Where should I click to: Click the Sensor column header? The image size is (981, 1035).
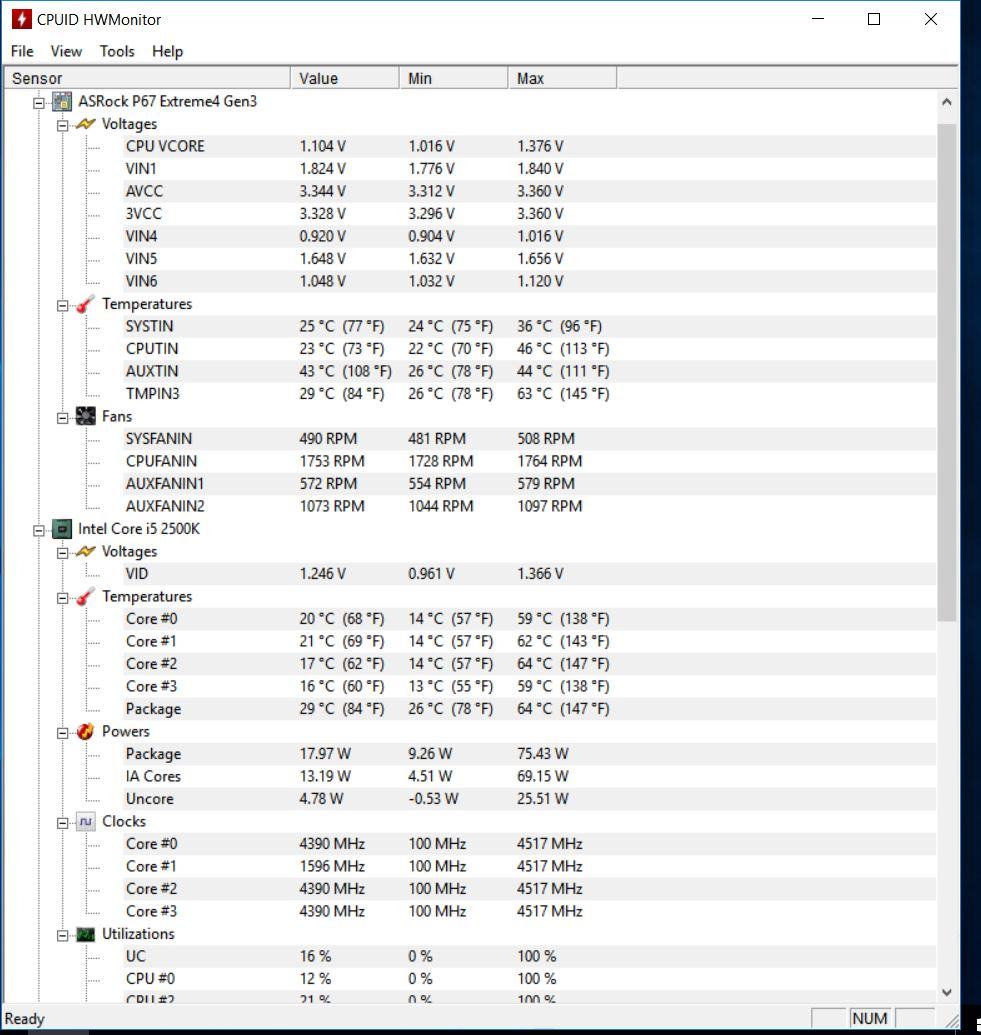[x=147, y=79]
